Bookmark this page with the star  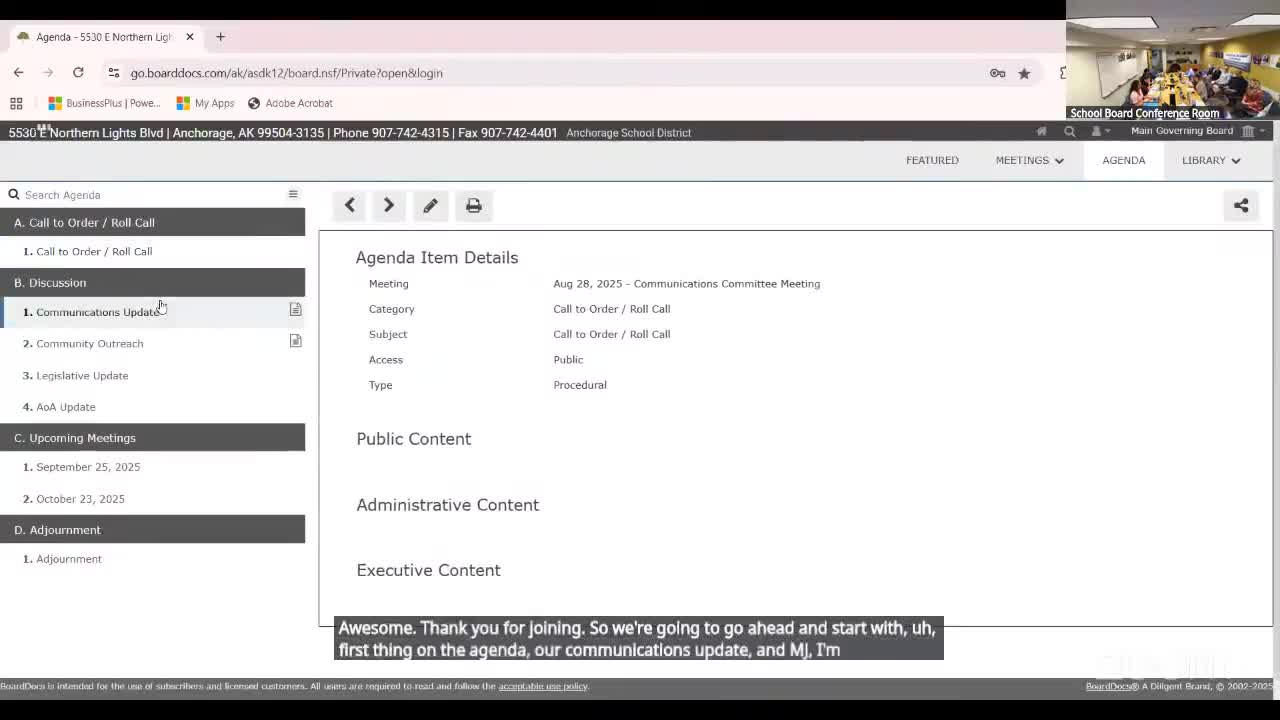pyautogui.click(x=1024, y=73)
